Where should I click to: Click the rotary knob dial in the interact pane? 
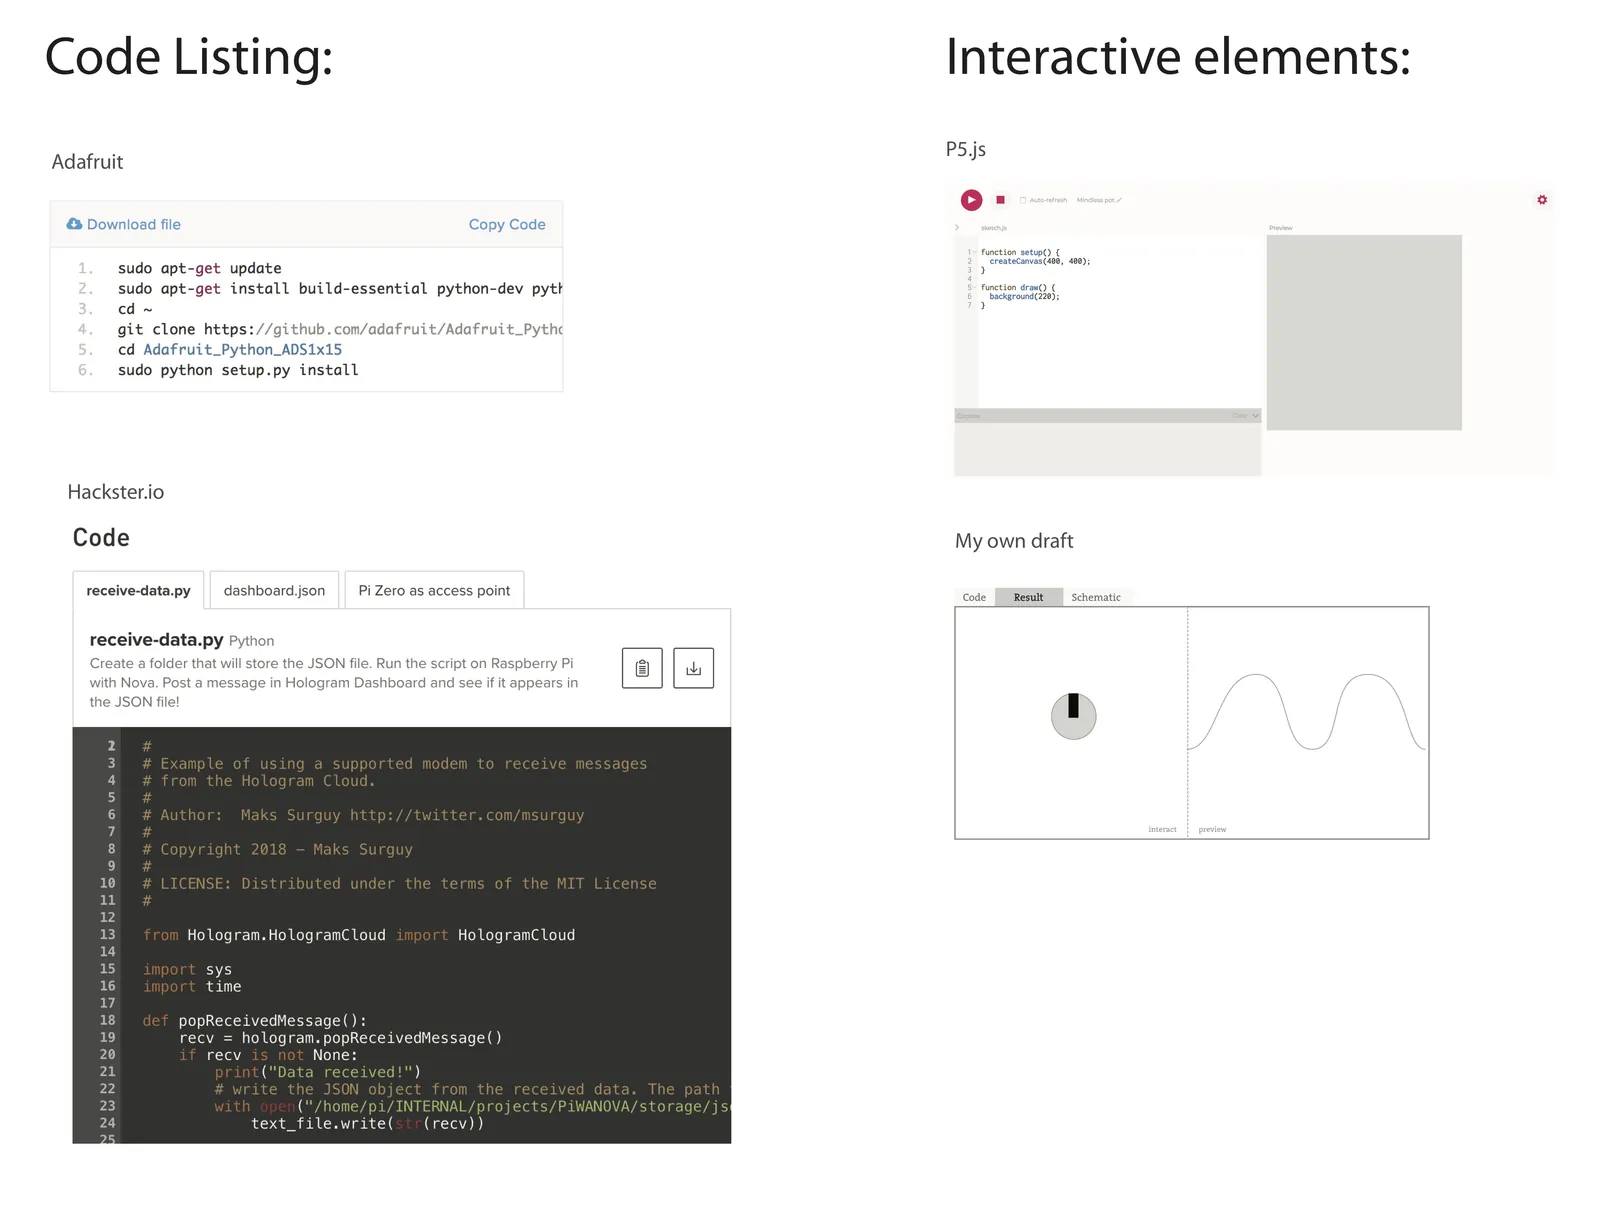1074,716
